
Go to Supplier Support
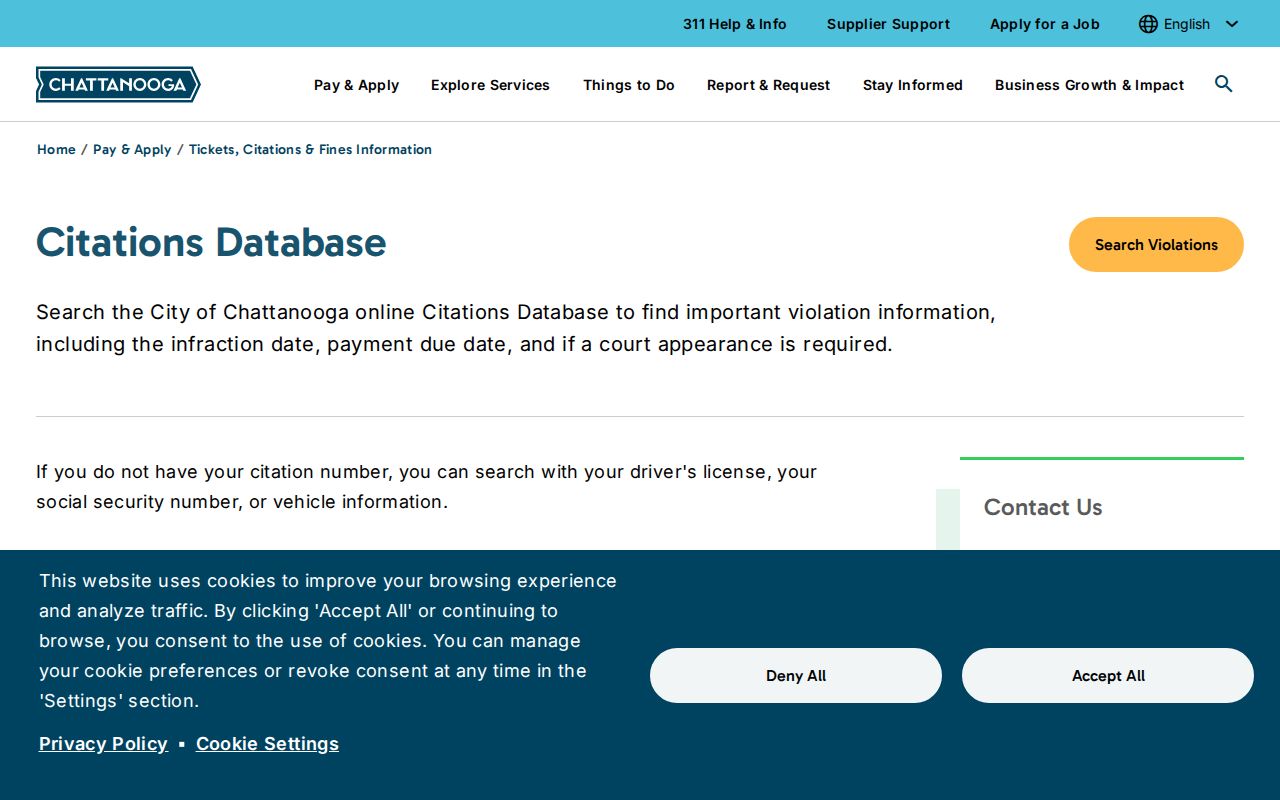888,24
